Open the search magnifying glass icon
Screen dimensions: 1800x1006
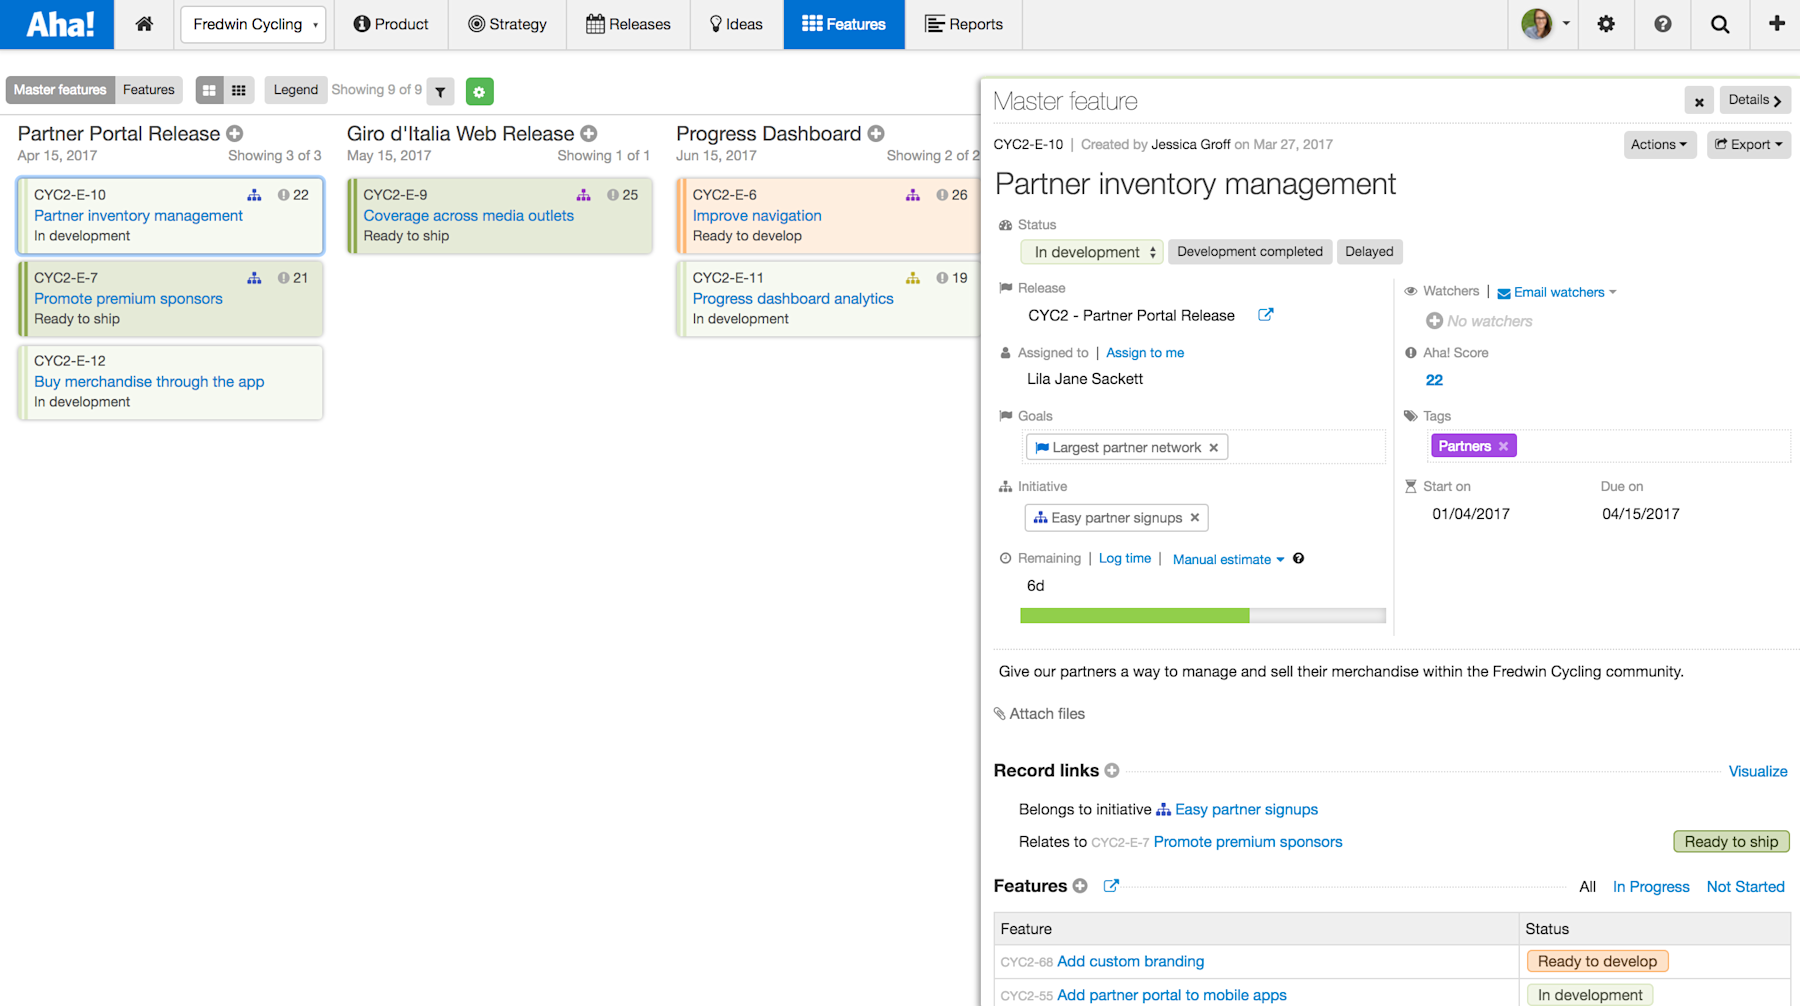coord(1719,23)
